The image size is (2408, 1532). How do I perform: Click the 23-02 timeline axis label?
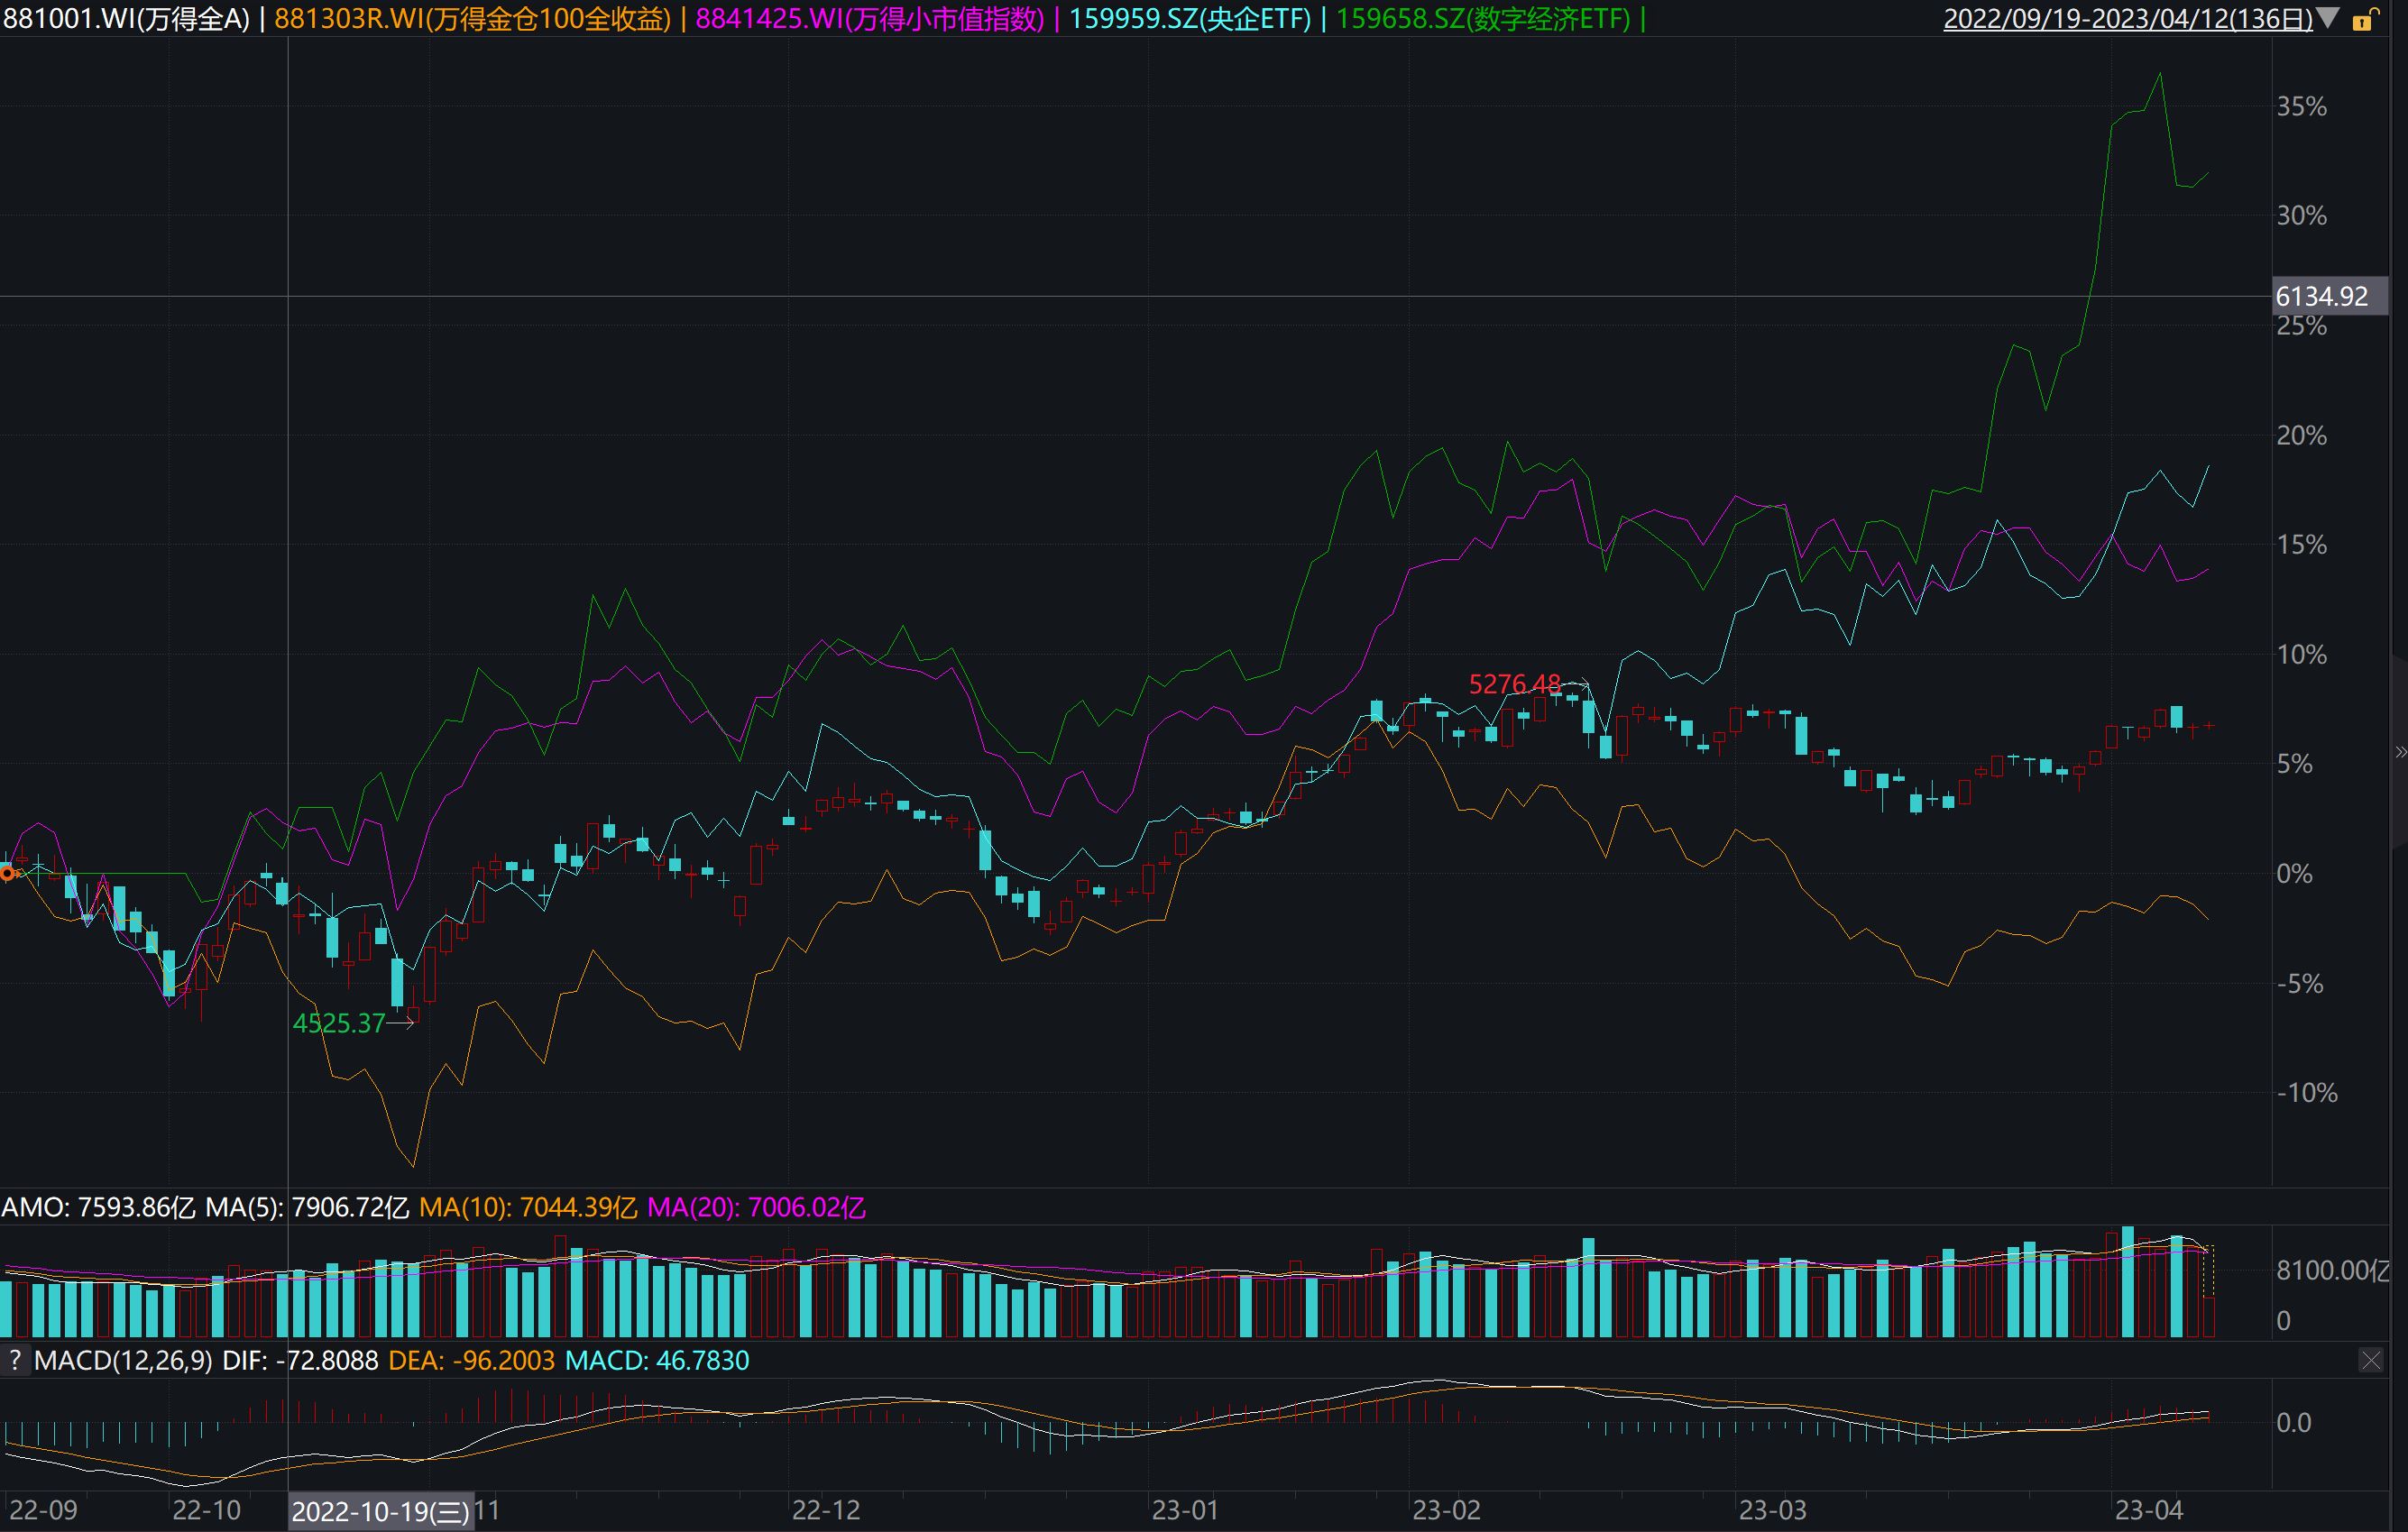[x=1445, y=1510]
